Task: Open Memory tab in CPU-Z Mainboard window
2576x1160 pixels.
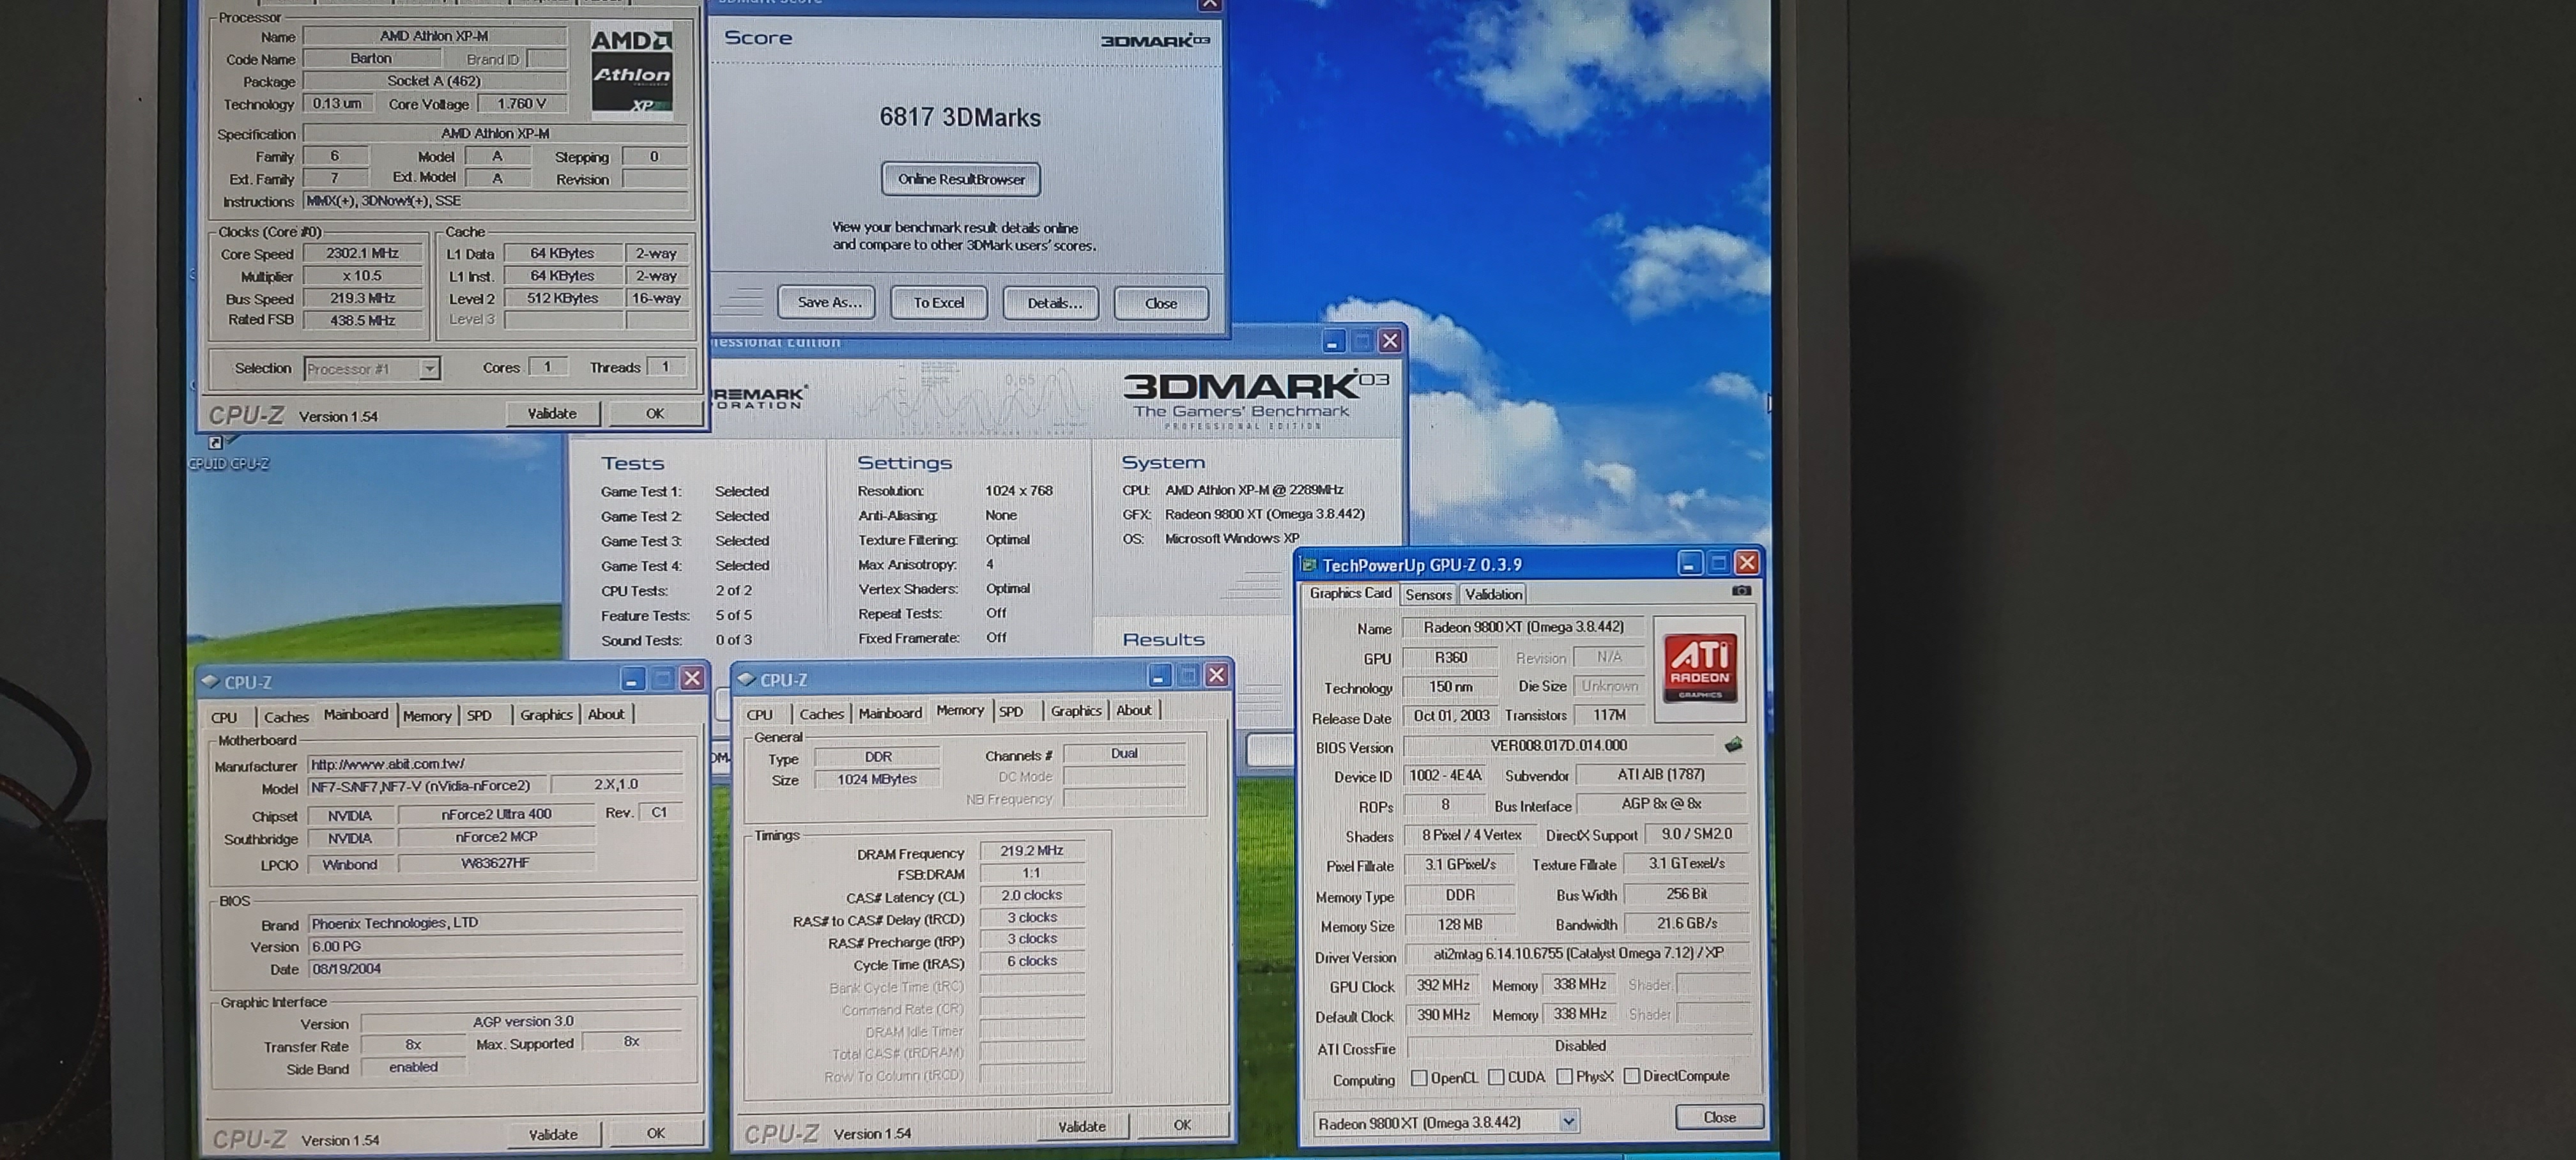Action: pos(427,716)
